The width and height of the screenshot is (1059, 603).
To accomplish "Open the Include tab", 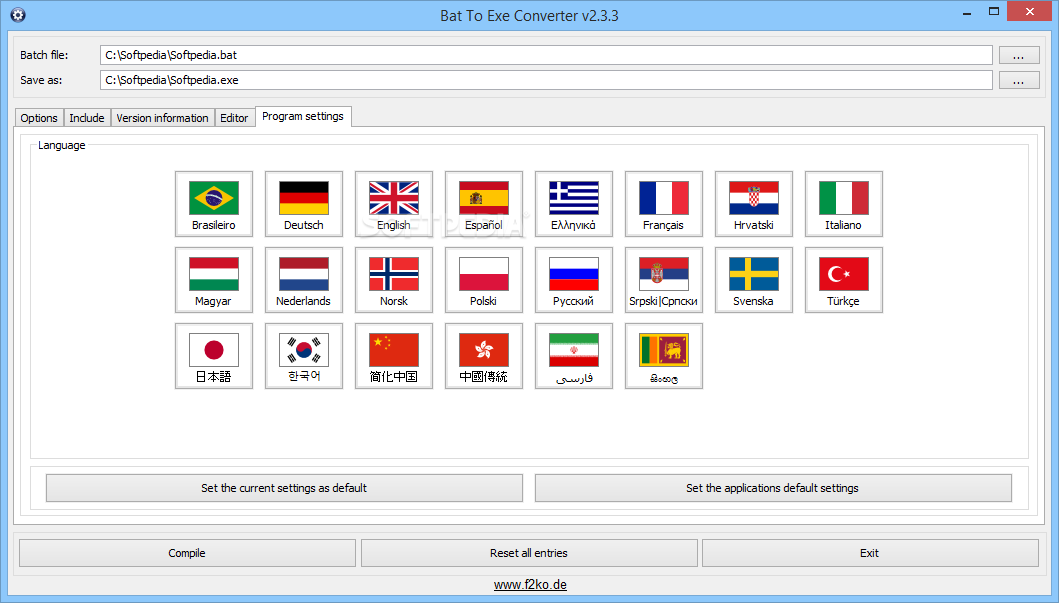I will pos(87,117).
